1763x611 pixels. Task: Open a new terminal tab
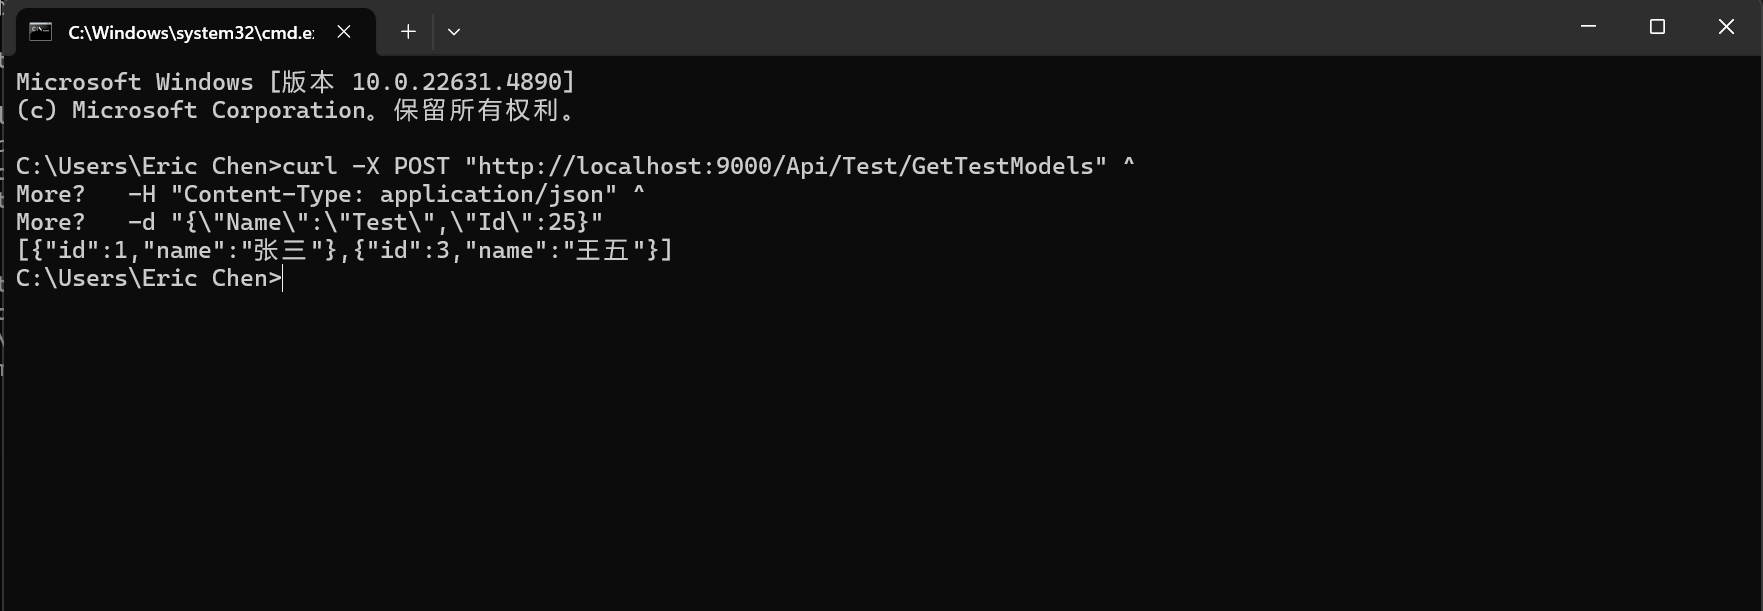pyautogui.click(x=408, y=32)
